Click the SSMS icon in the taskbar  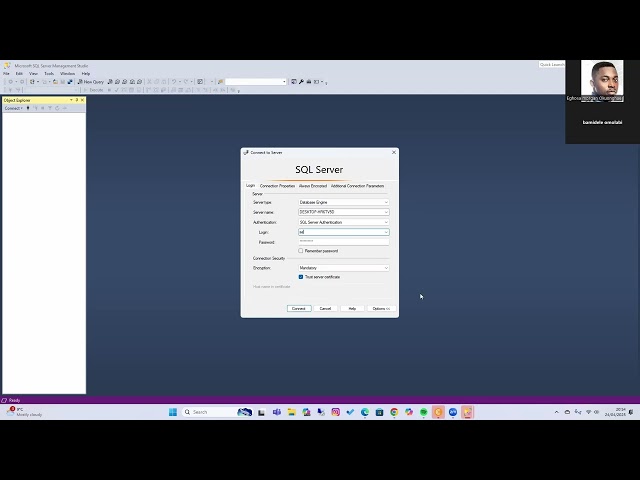pyautogui.click(x=468, y=412)
